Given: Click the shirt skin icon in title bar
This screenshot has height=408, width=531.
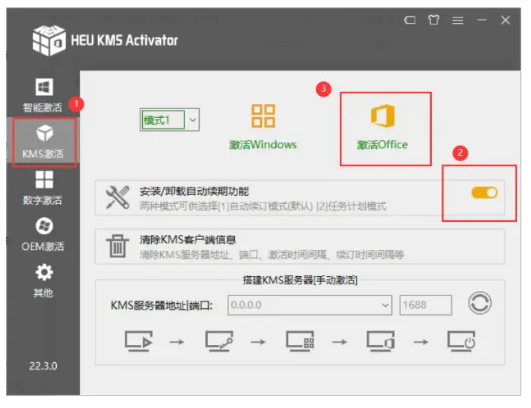Looking at the screenshot, I should (433, 20).
